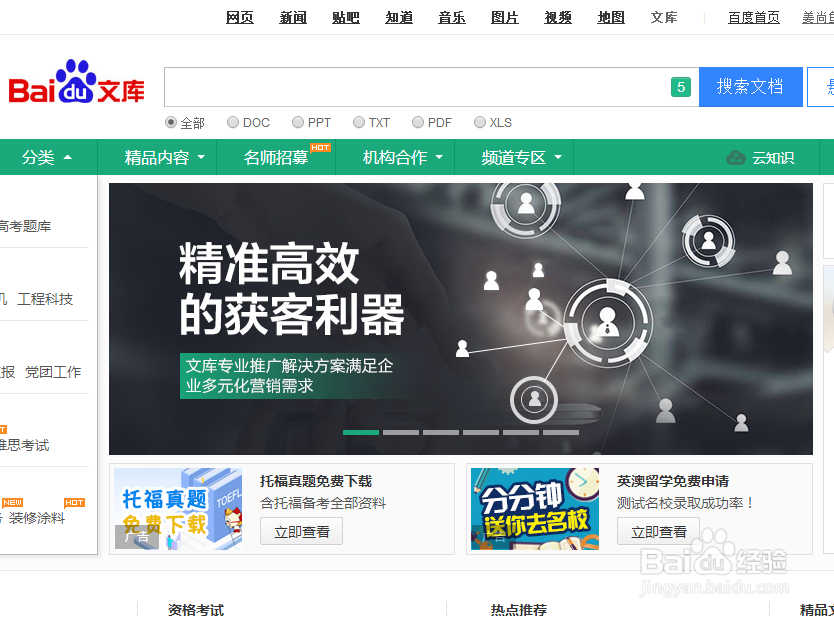Click the 热点推荐 section heading
The width and height of the screenshot is (834, 617).
click(x=519, y=610)
